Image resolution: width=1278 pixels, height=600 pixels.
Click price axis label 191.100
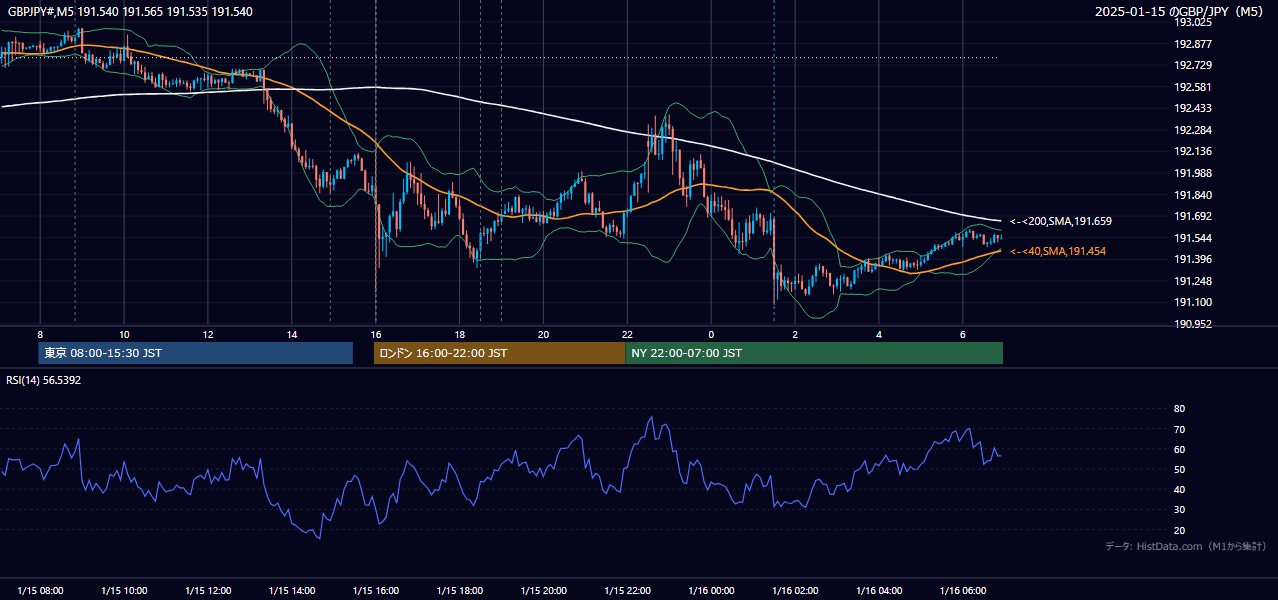(x=1193, y=303)
